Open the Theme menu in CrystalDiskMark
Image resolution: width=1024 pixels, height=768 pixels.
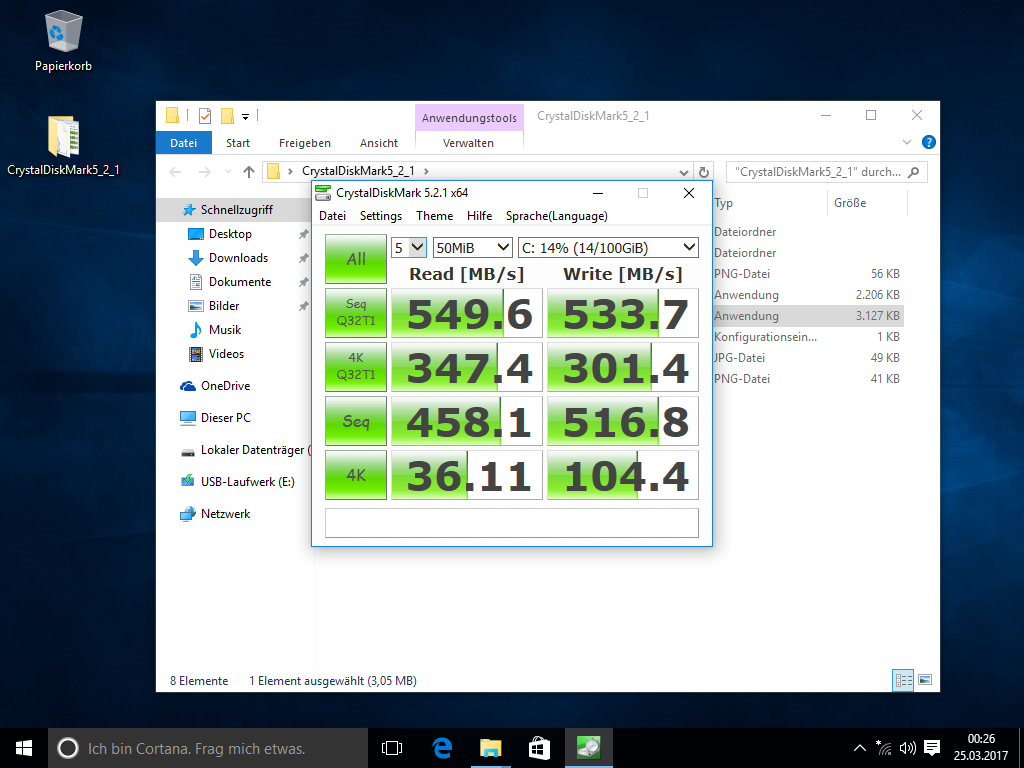click(434, 216)
